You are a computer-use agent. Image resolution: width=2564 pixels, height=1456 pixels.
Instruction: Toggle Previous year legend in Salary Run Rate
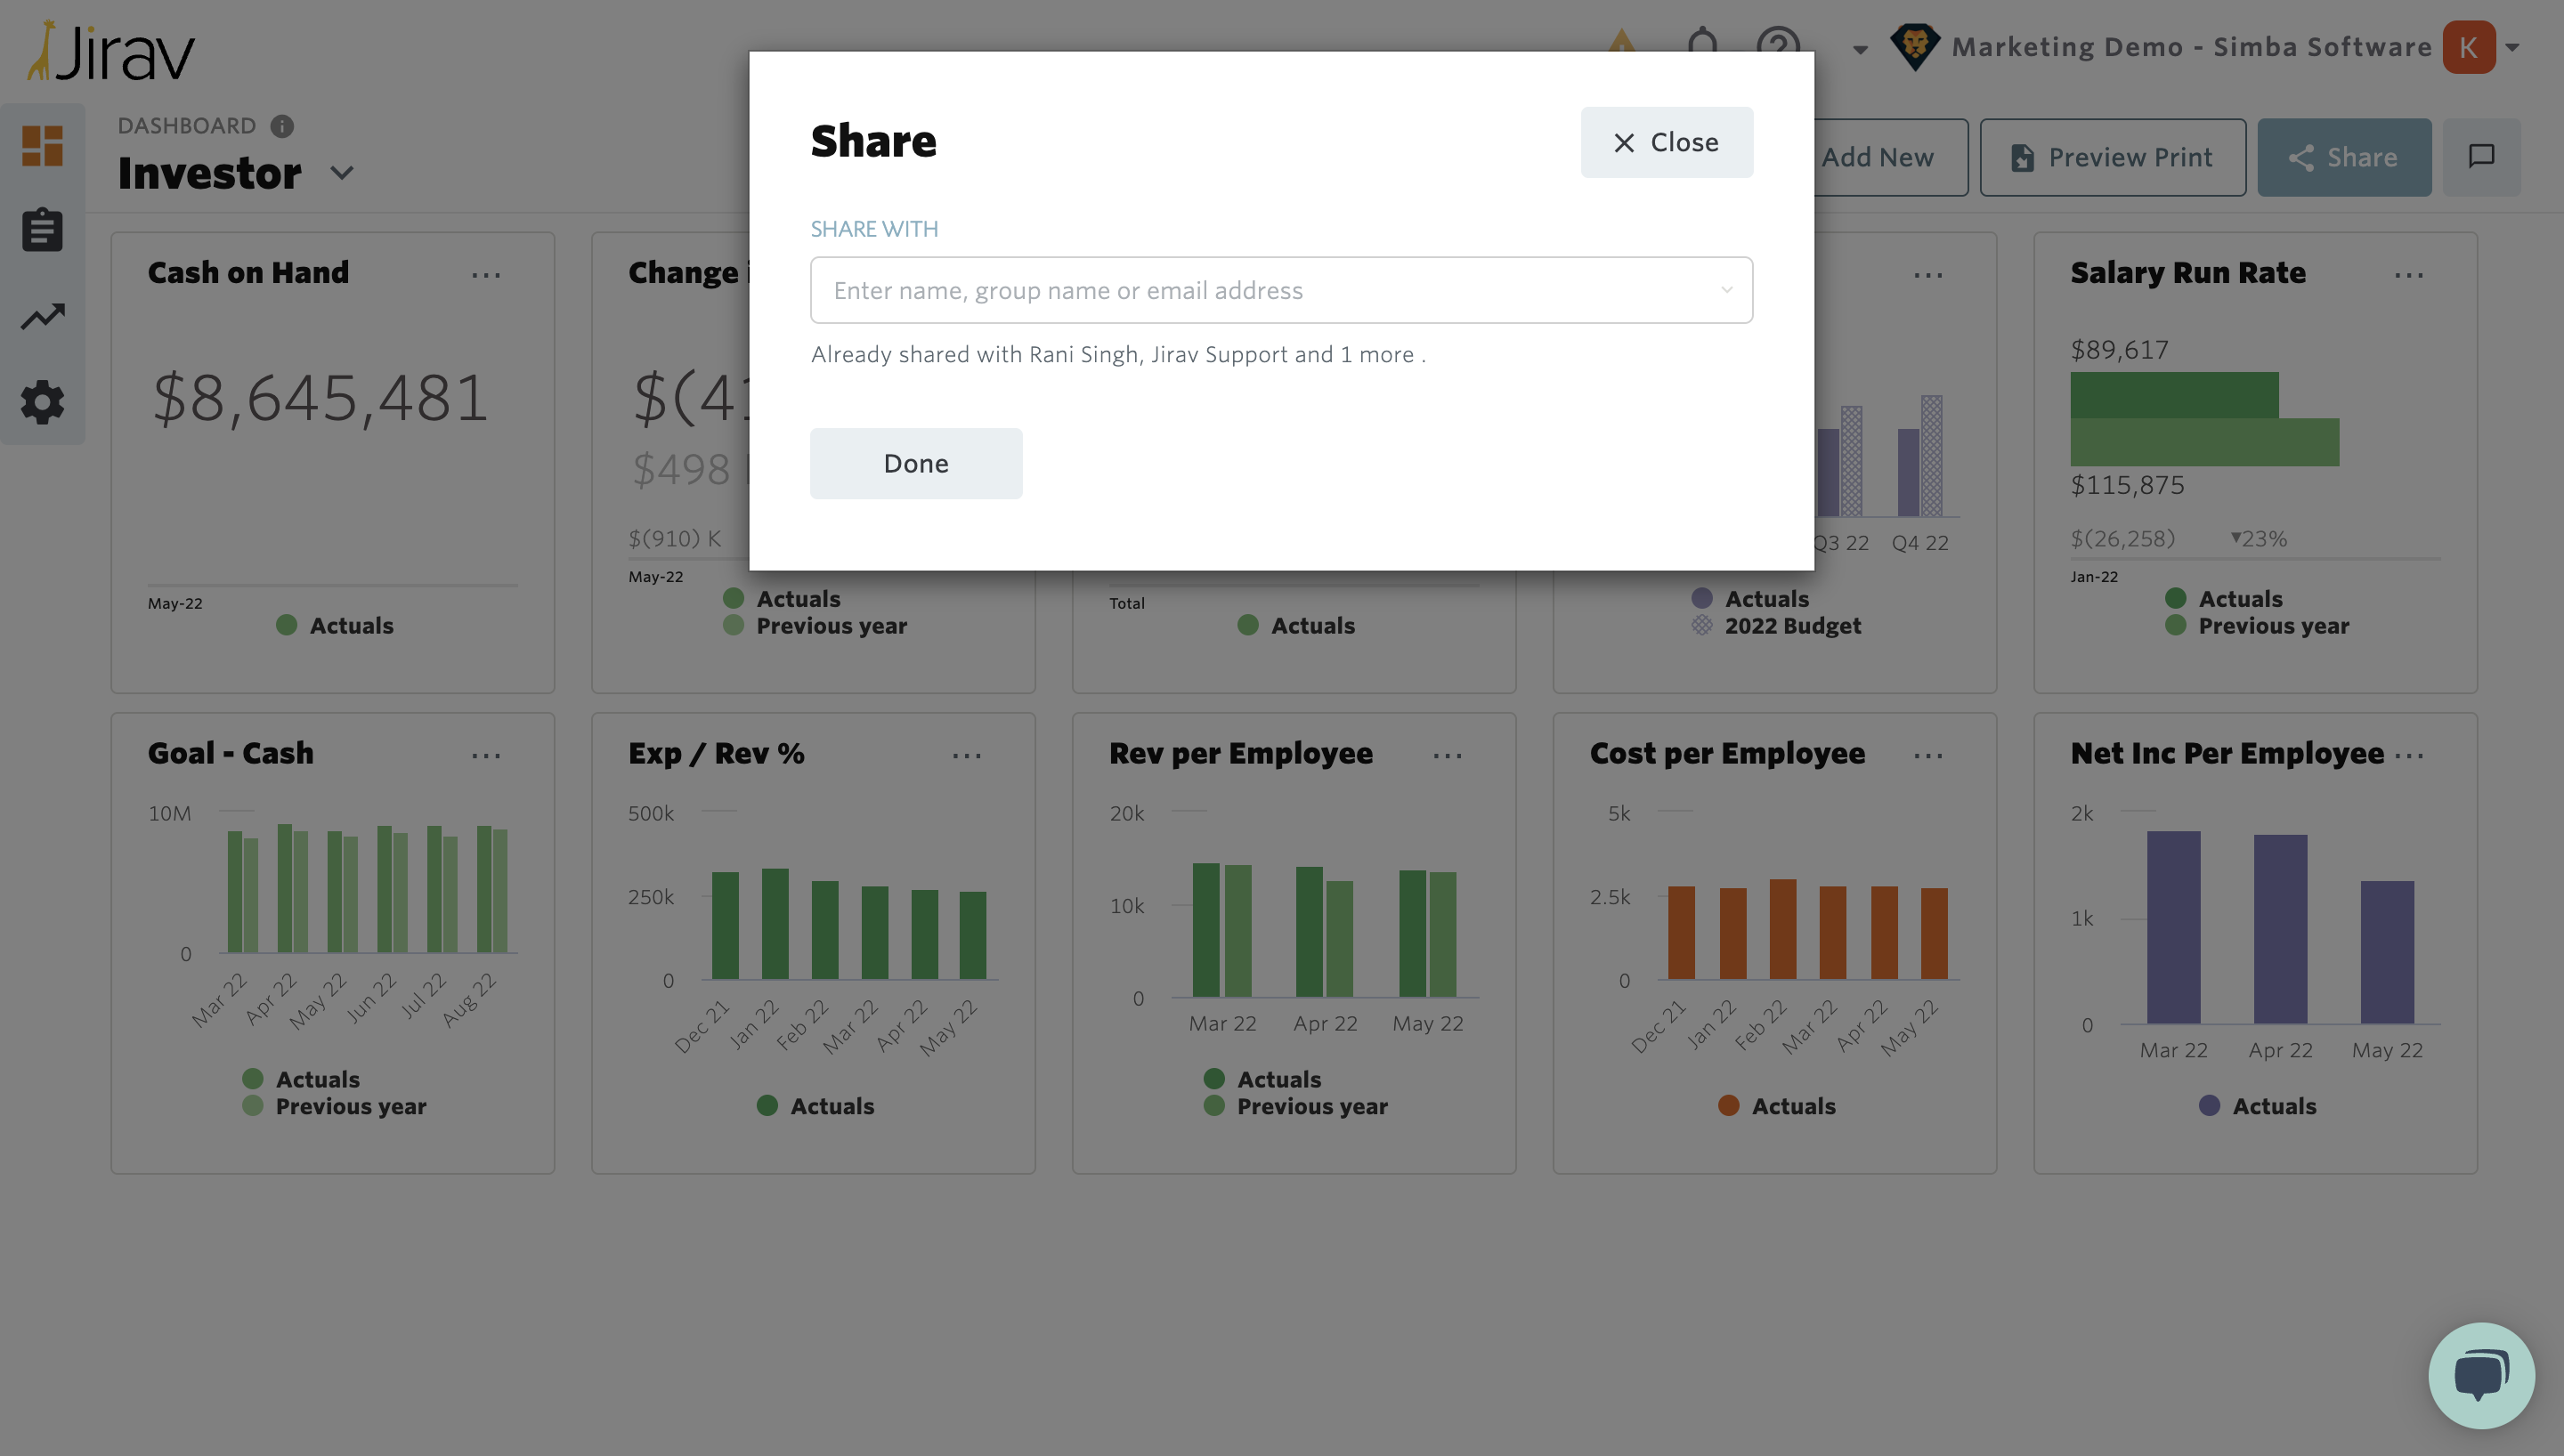[x=2272, y=626]
